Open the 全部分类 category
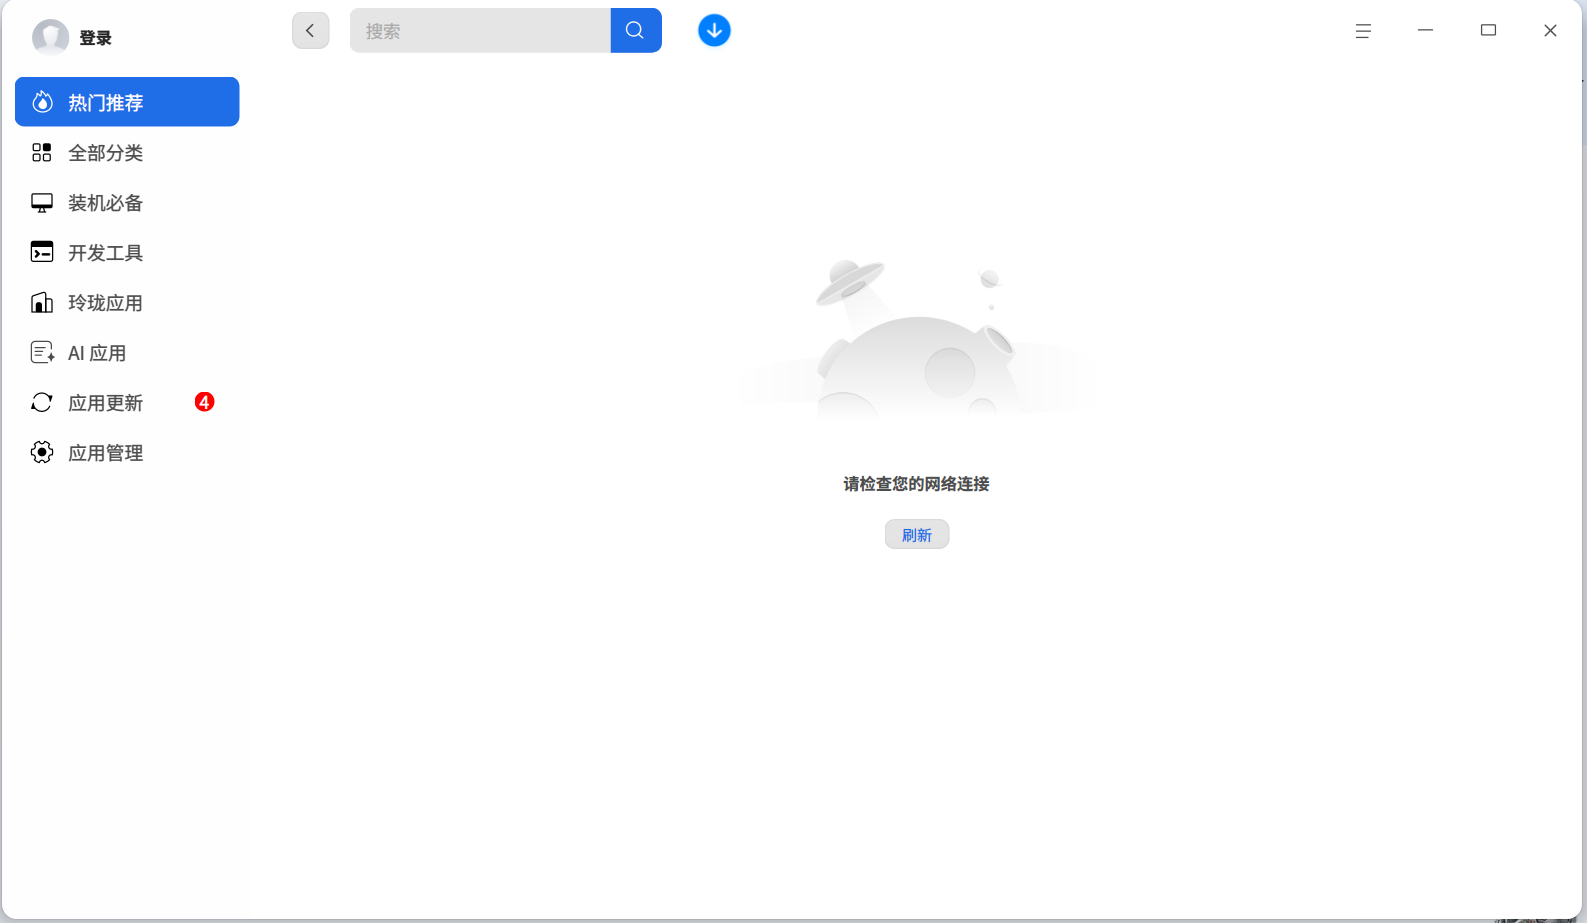 pyautogui.click(x=127, y=152)
